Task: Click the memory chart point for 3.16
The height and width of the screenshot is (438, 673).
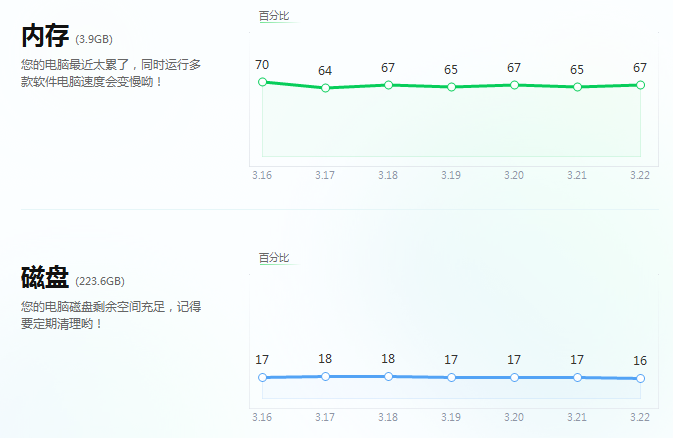Action: click(x=262, y=82)
